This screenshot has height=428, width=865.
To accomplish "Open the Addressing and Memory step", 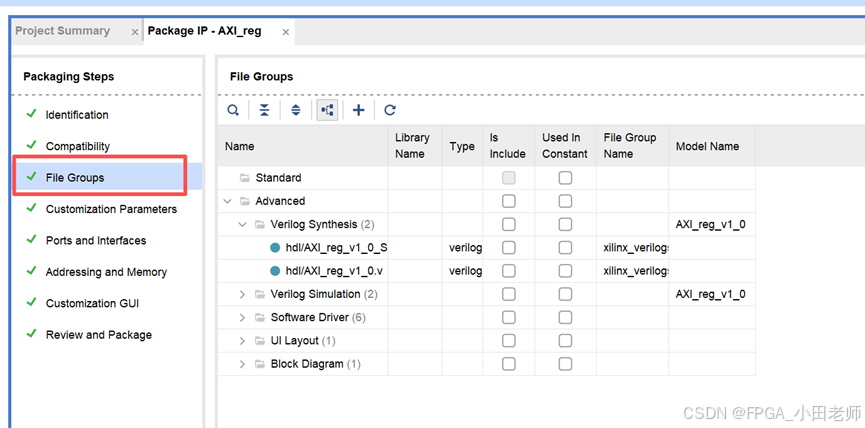I will coord(106,272).
